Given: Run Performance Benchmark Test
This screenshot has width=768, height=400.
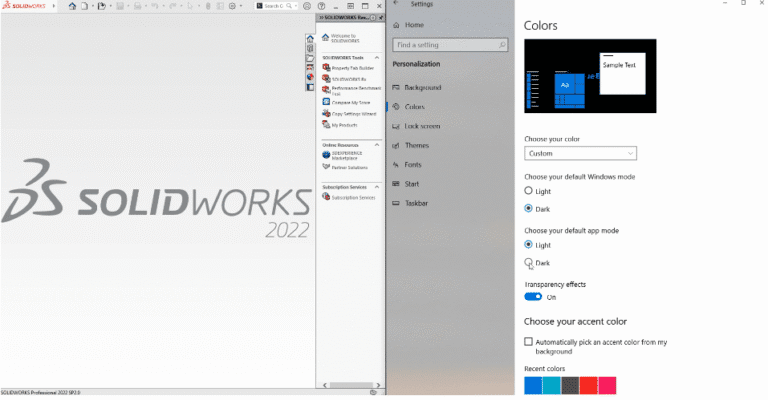Looking at the screenshot, I should 352,91.
